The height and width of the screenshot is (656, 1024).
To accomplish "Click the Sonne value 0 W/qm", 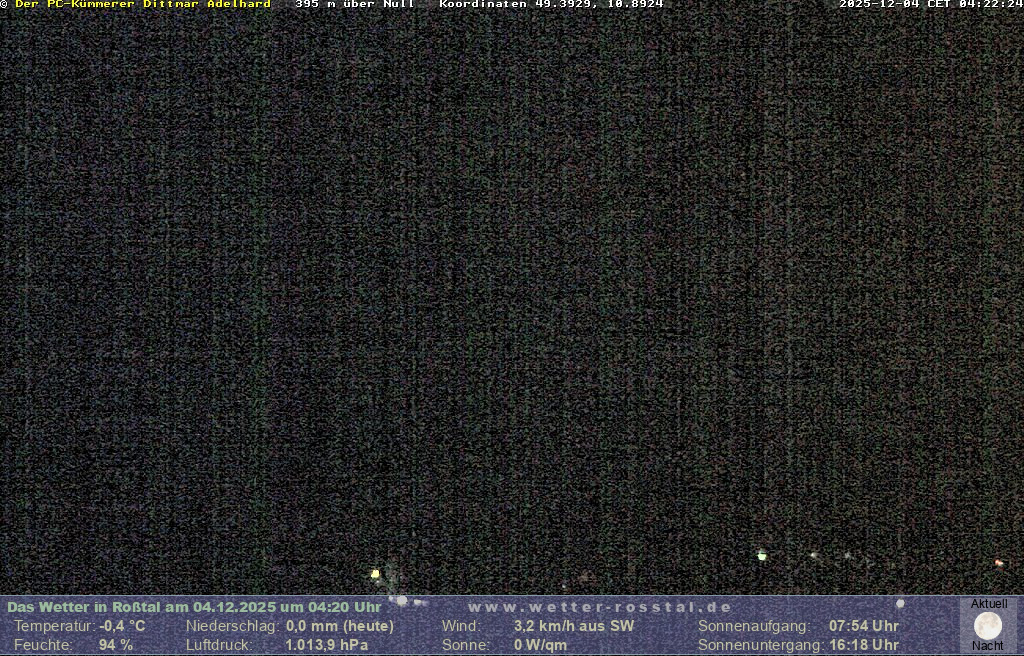I will click(540, 645).
